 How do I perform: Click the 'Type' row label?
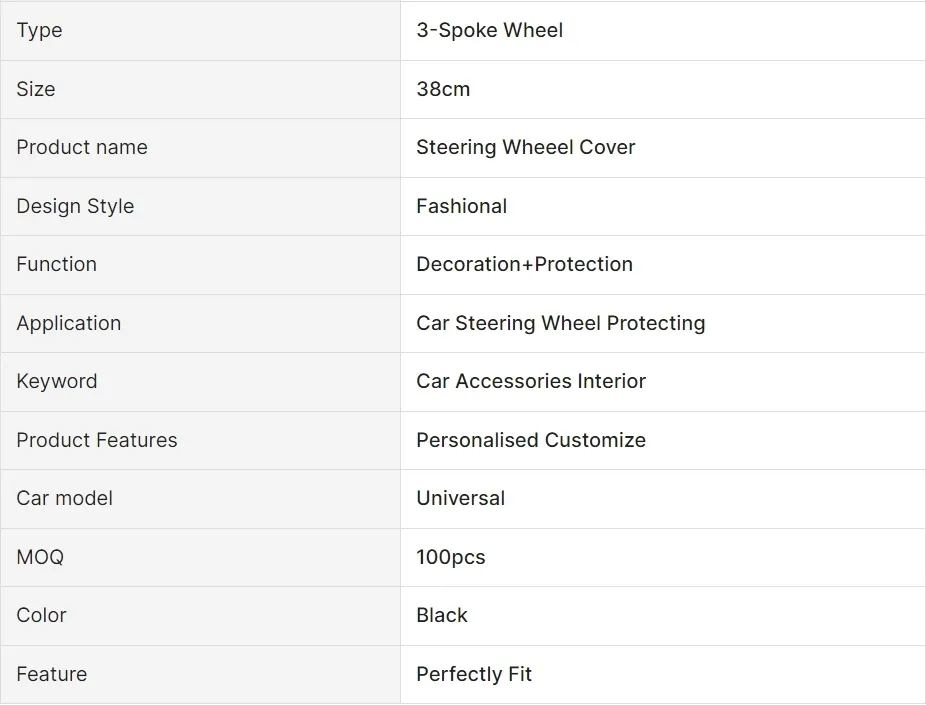pos(39,30)
